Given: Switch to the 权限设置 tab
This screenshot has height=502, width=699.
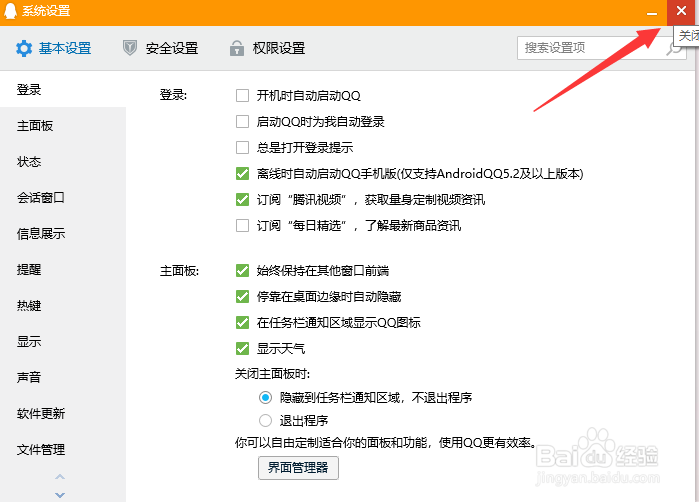Looking at the screenshot, I should point(267,48).
